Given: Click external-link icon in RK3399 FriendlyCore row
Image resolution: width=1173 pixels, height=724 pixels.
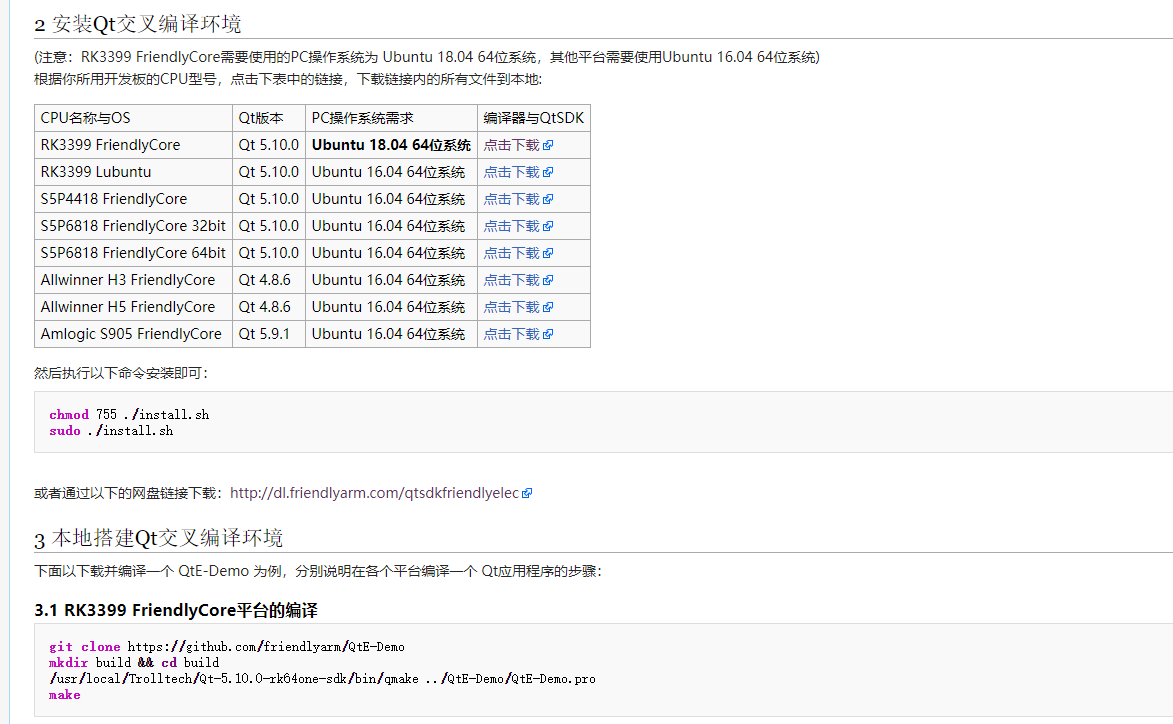Looking at the screenshot, I should [x=548, y=145].
